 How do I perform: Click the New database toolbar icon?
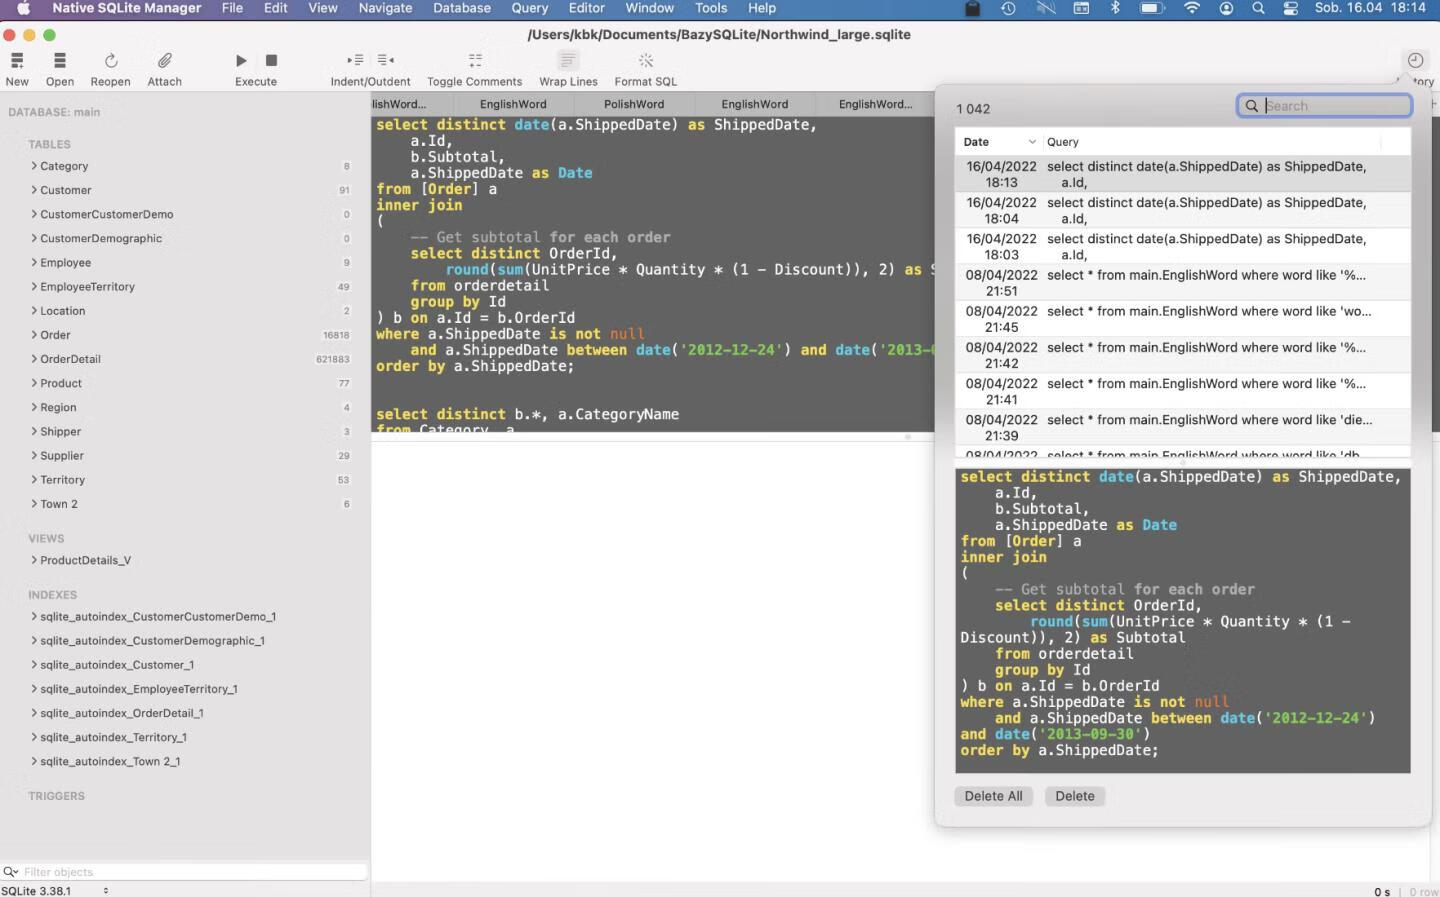tap(17, 61)
